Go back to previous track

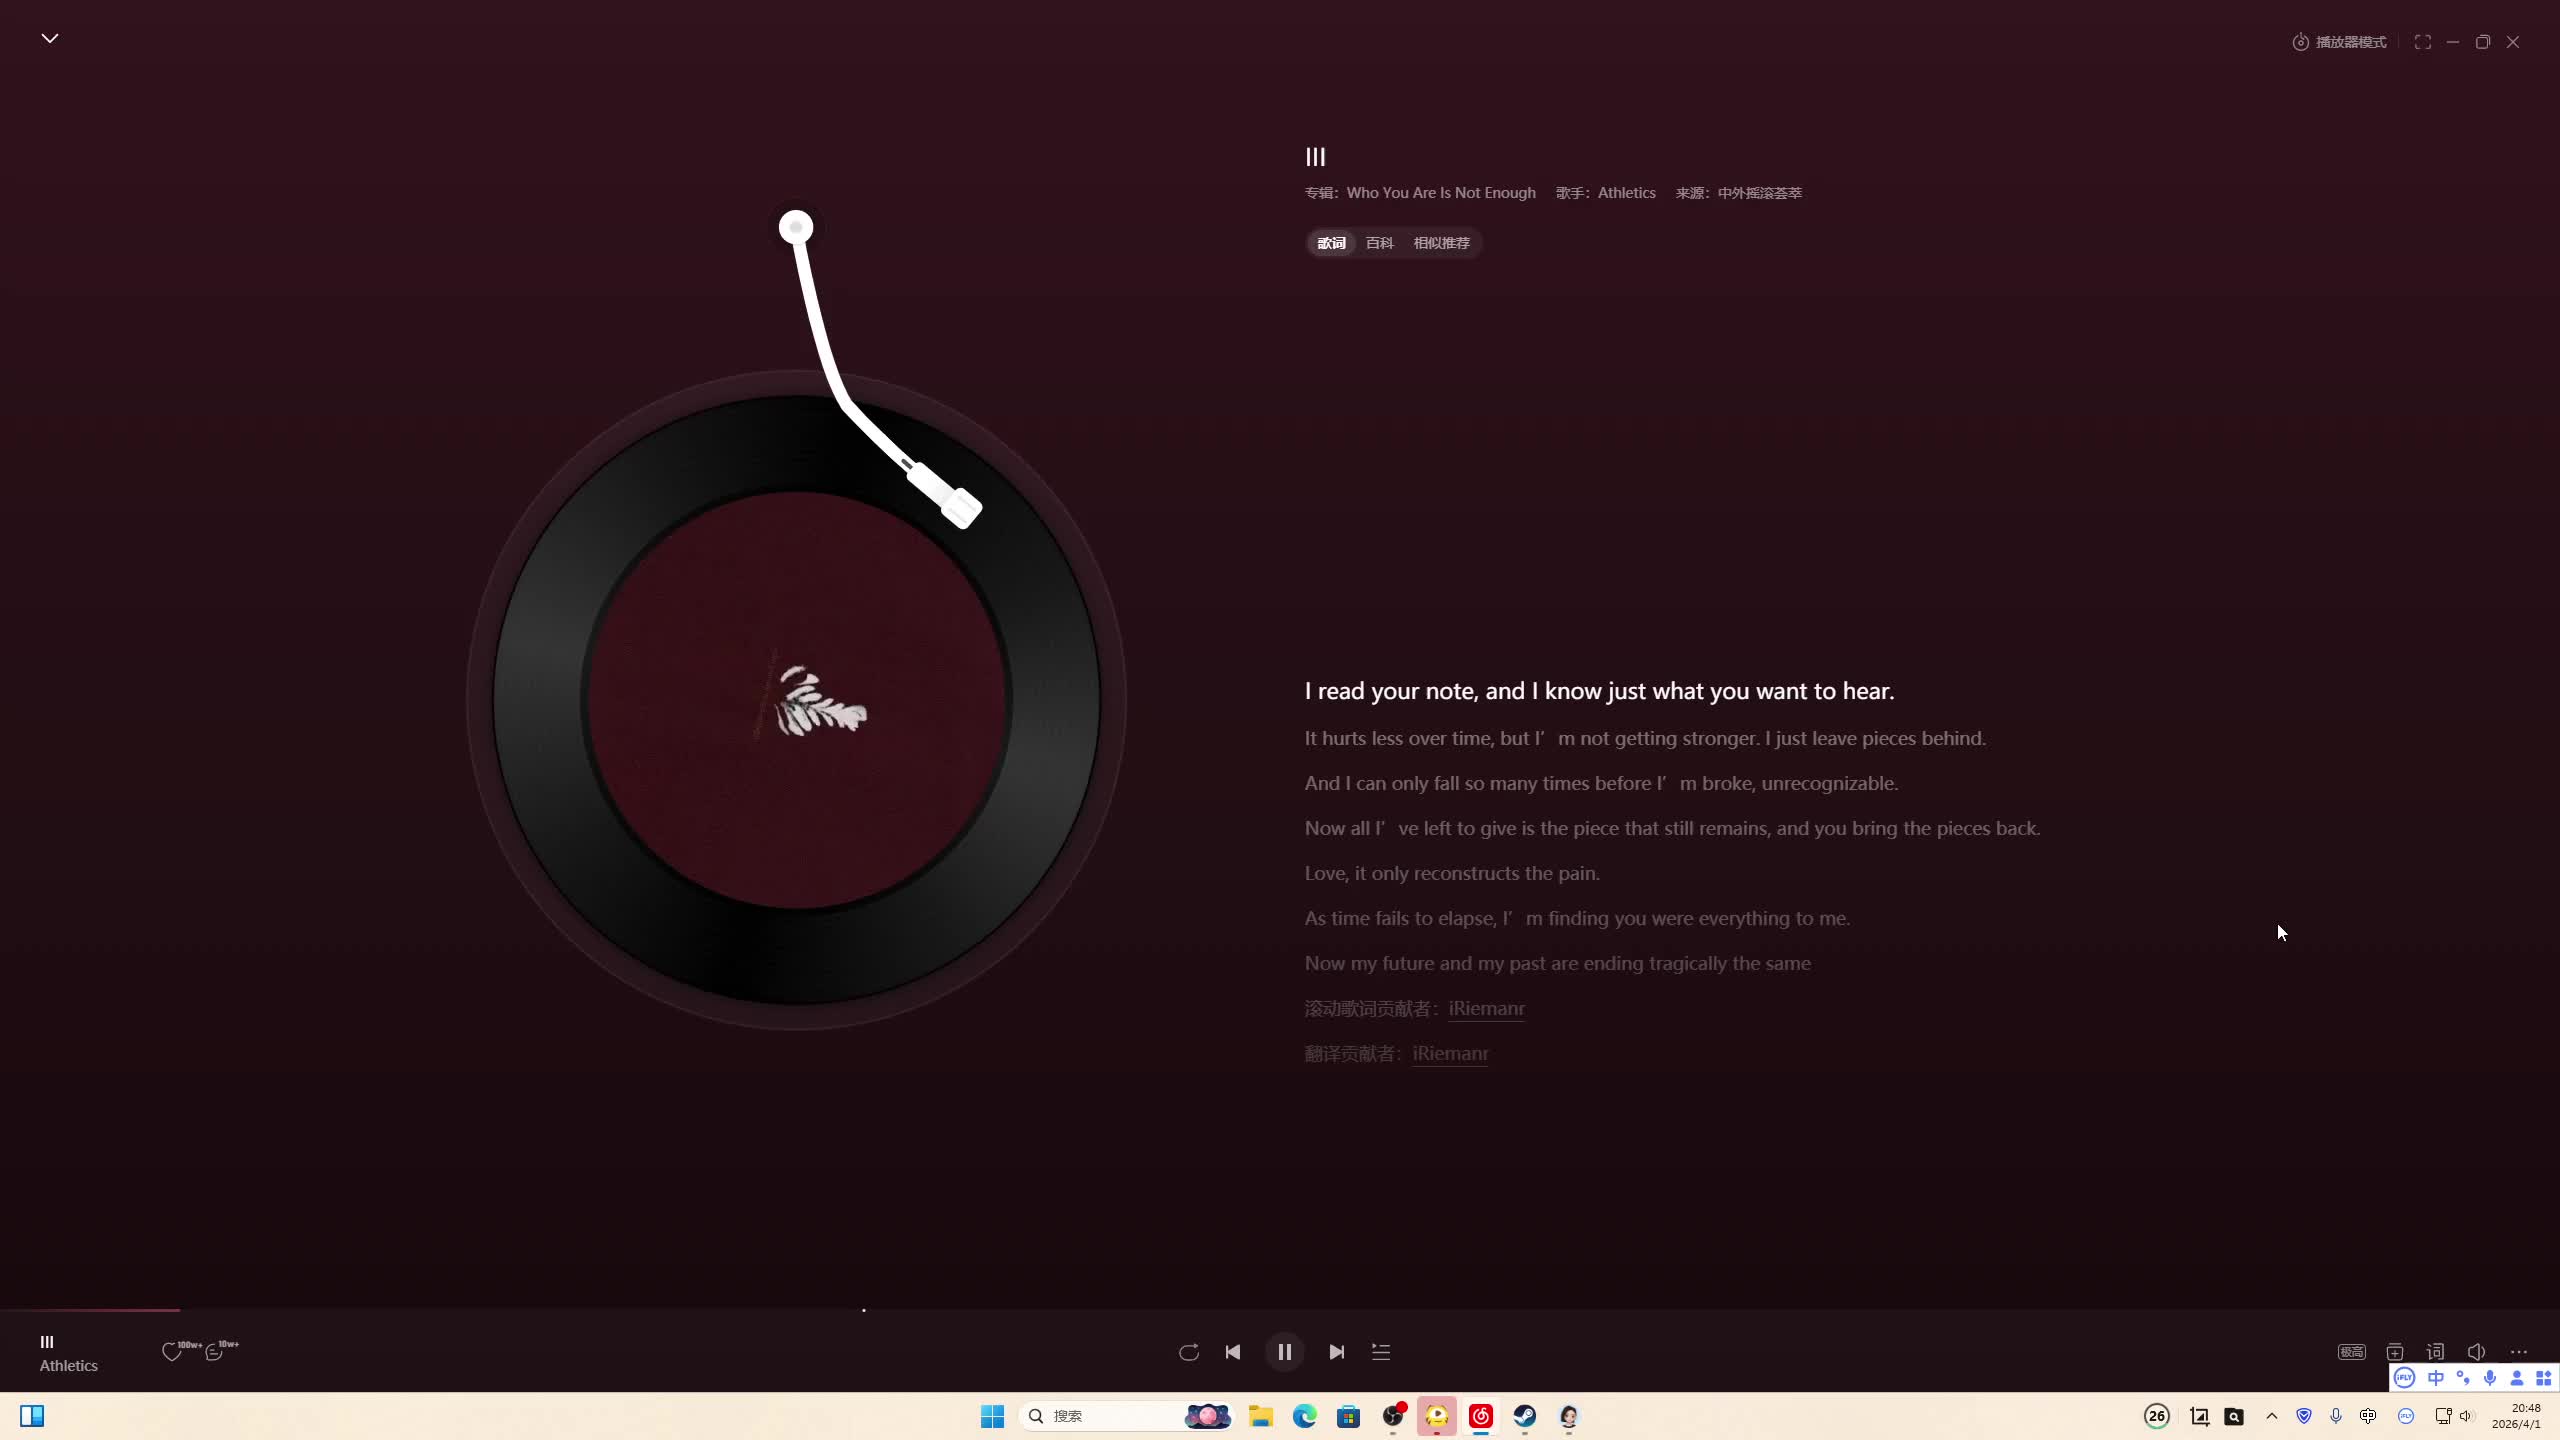click(x=1233, y=1352)
